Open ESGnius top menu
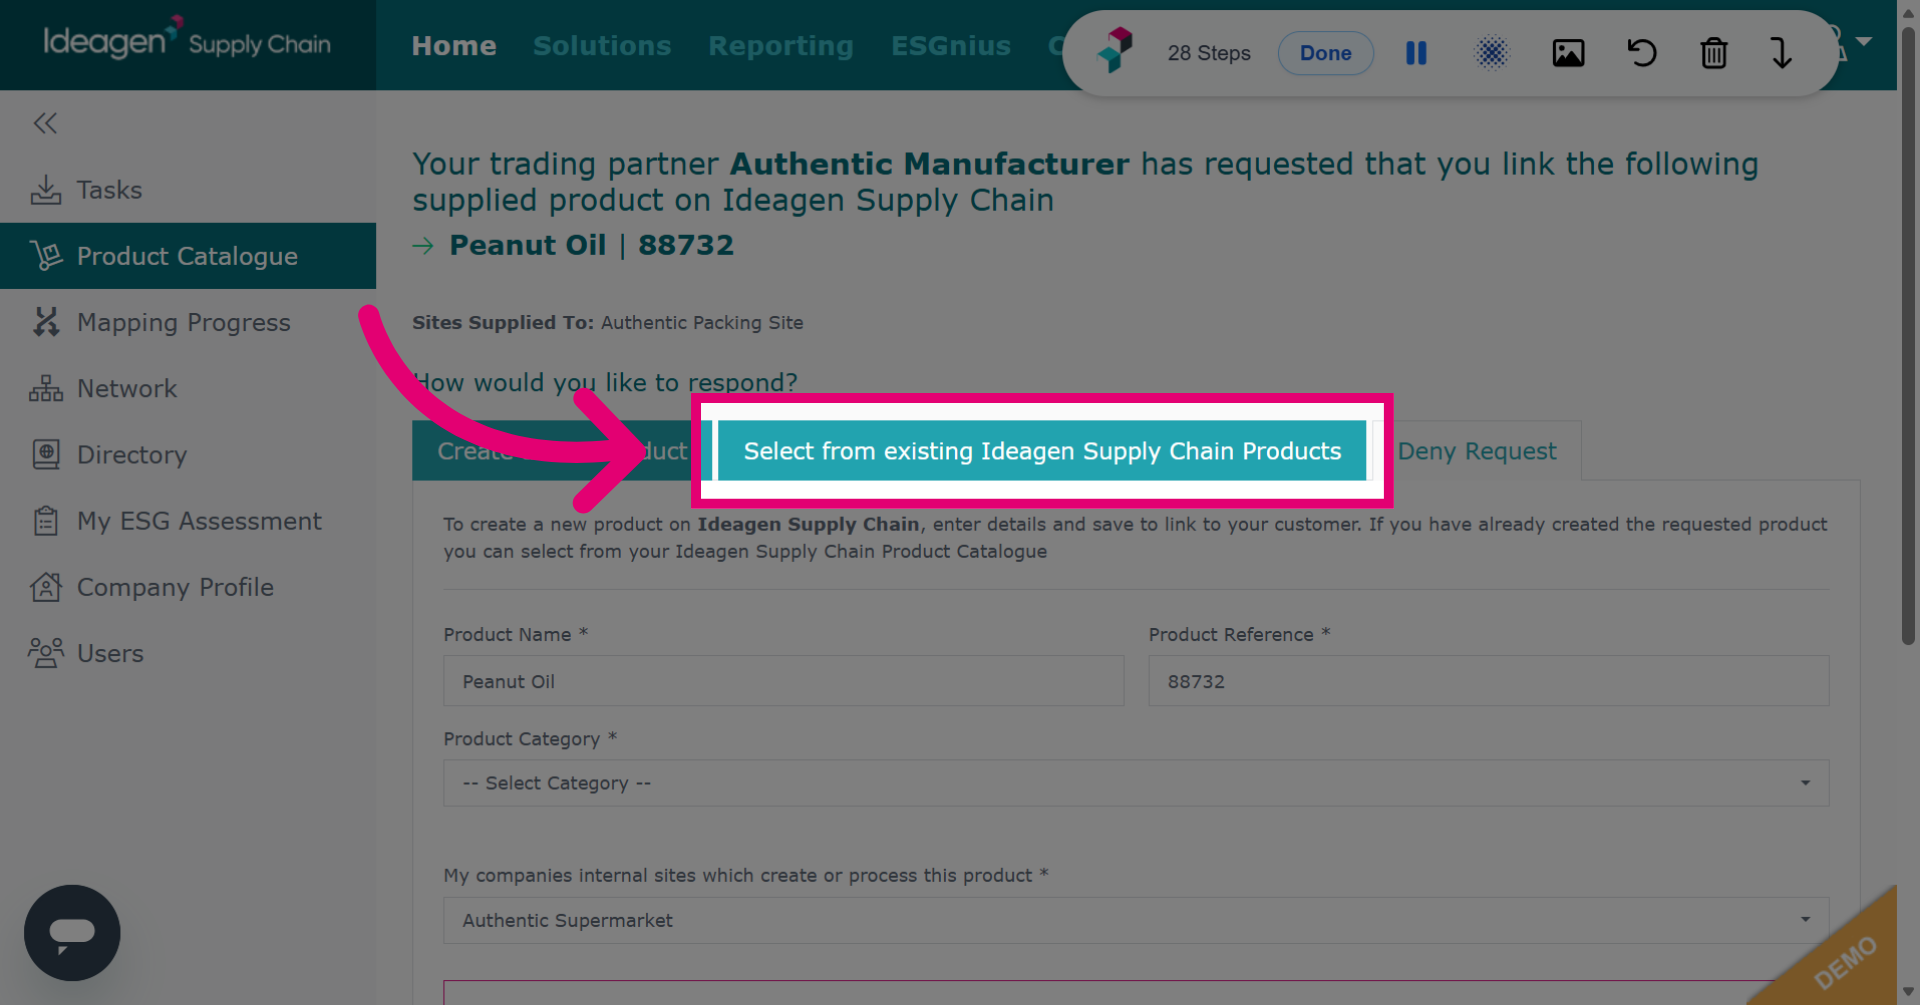The height and width of the screenshot is (1005, 1920). pos(951,45)
